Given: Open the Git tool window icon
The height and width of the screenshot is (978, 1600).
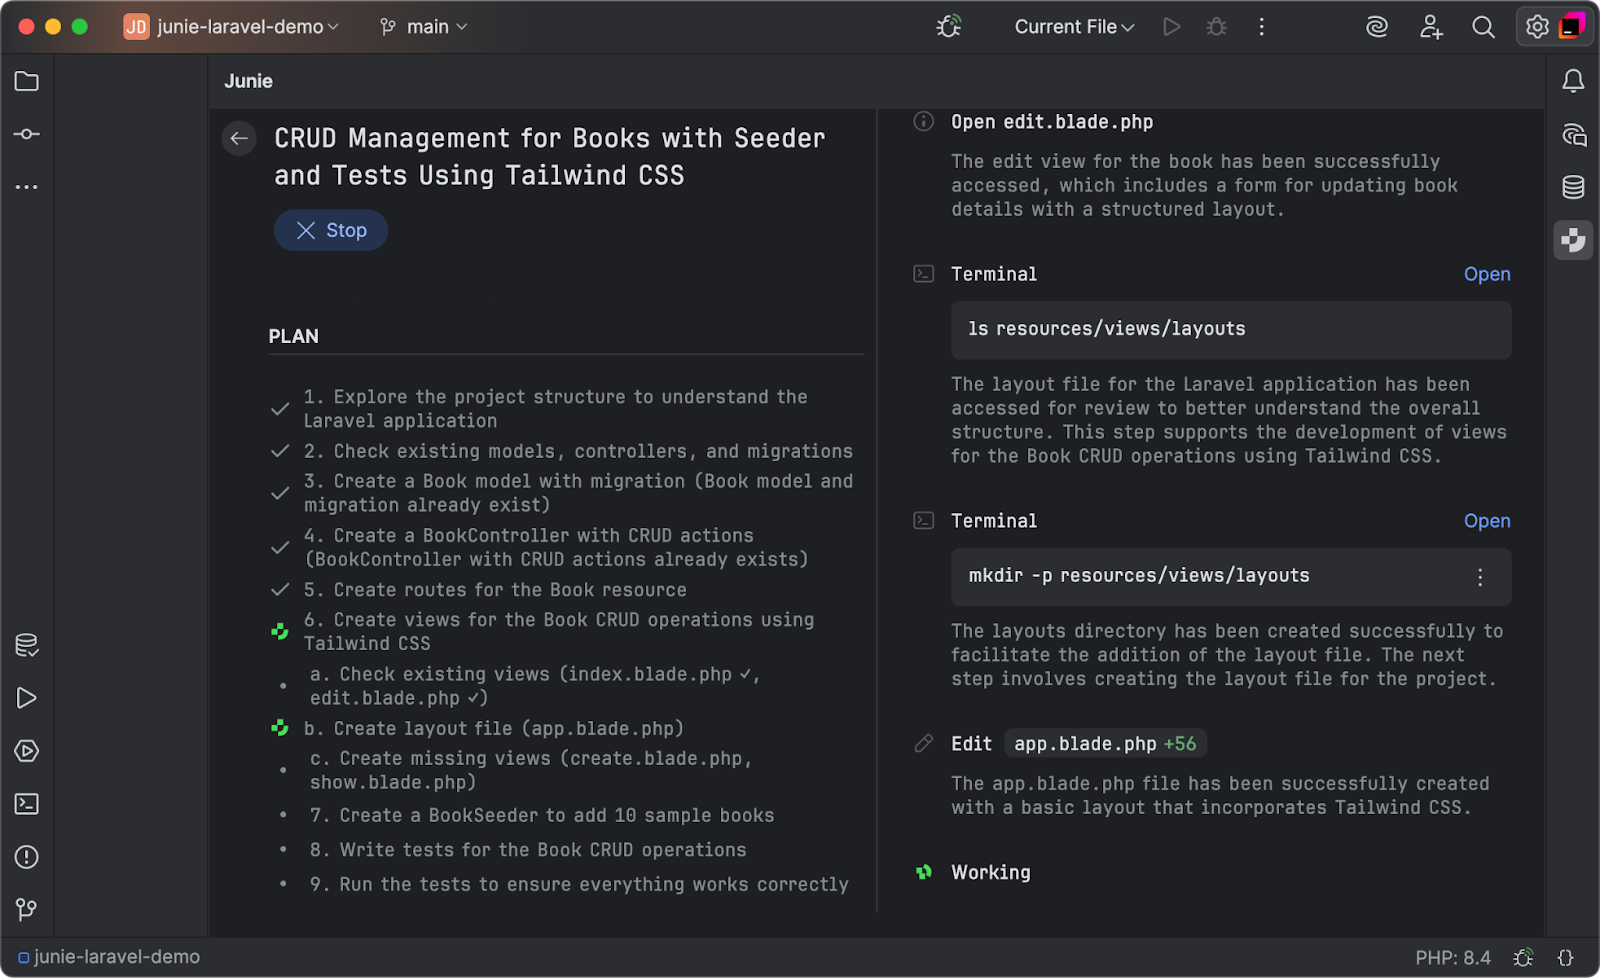Looking at the screenshot, I should tap(27, 909).
